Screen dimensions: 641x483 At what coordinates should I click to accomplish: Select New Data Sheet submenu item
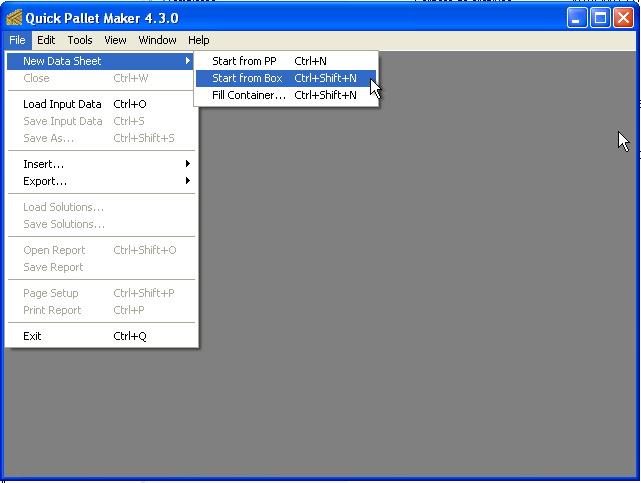100,61
